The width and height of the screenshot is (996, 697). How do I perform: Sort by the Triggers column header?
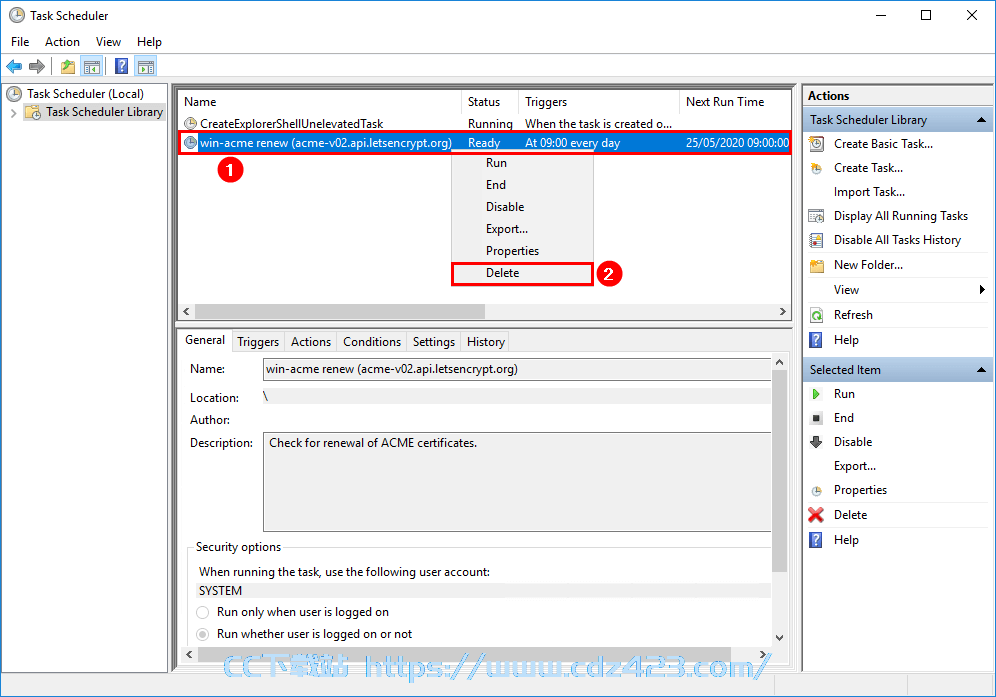click(599, 102)
